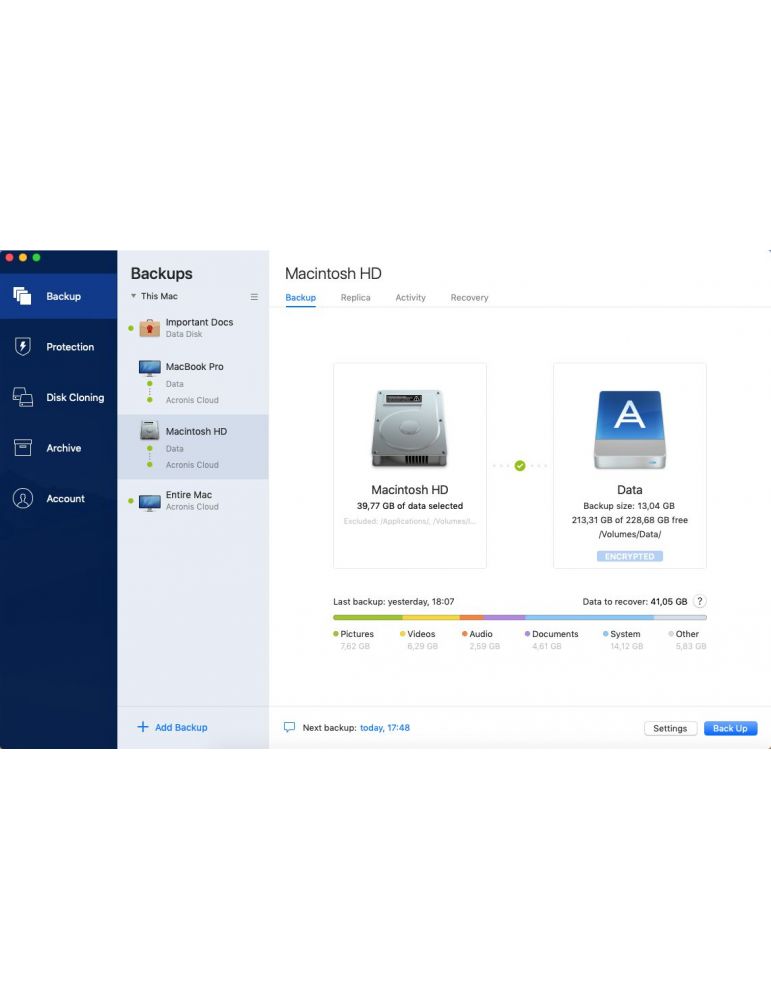The width and height of the screenshot is (771, 1000).
Task: Click the Audio legend label
Action: pyautogui.click(x=481, y=634)
